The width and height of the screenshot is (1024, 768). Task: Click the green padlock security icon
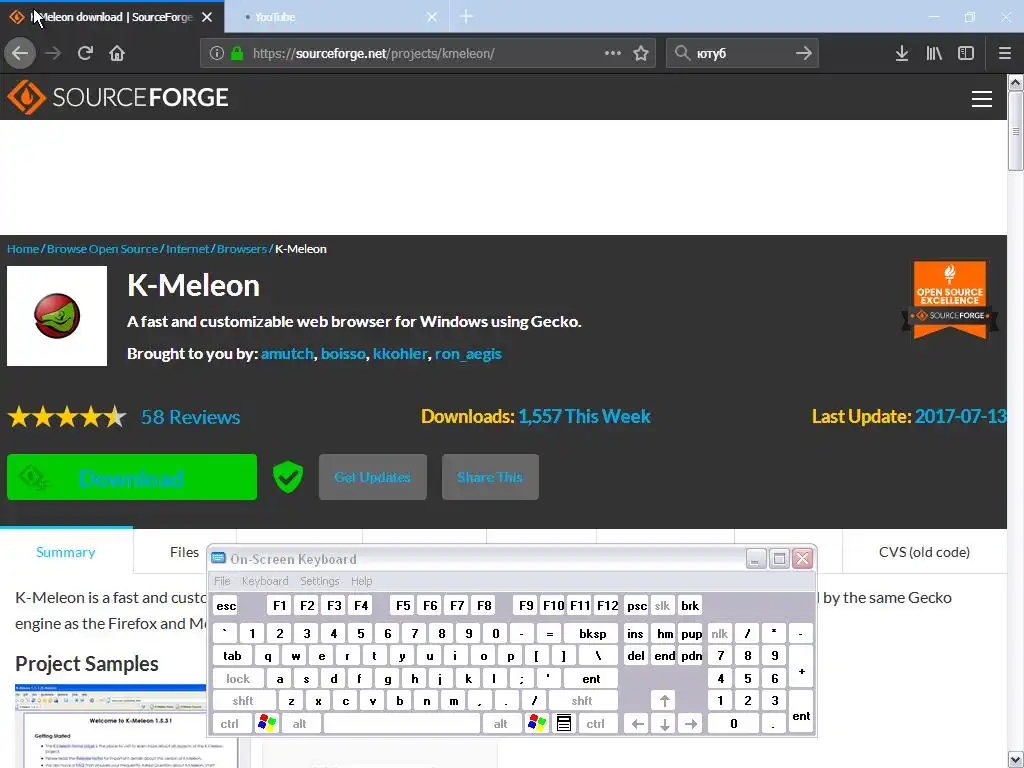point(237,53)
